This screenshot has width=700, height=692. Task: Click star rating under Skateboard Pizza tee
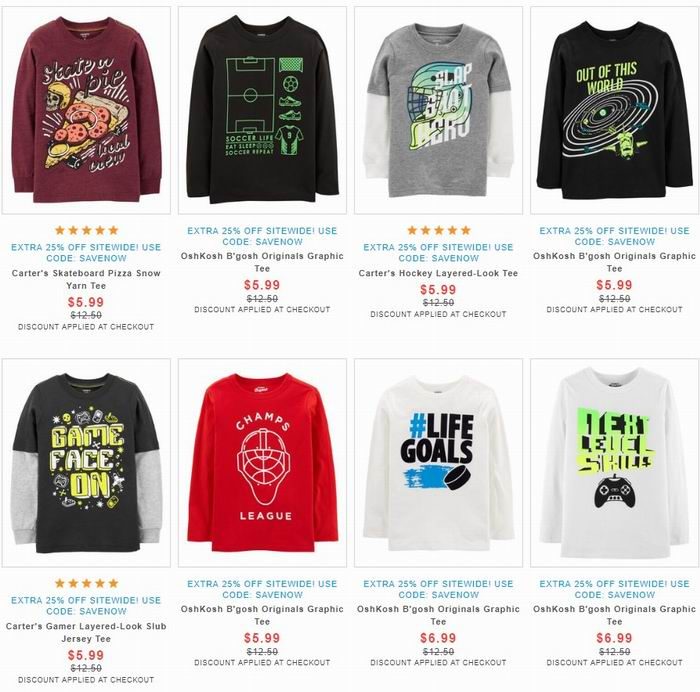click(x=86, y=230)
